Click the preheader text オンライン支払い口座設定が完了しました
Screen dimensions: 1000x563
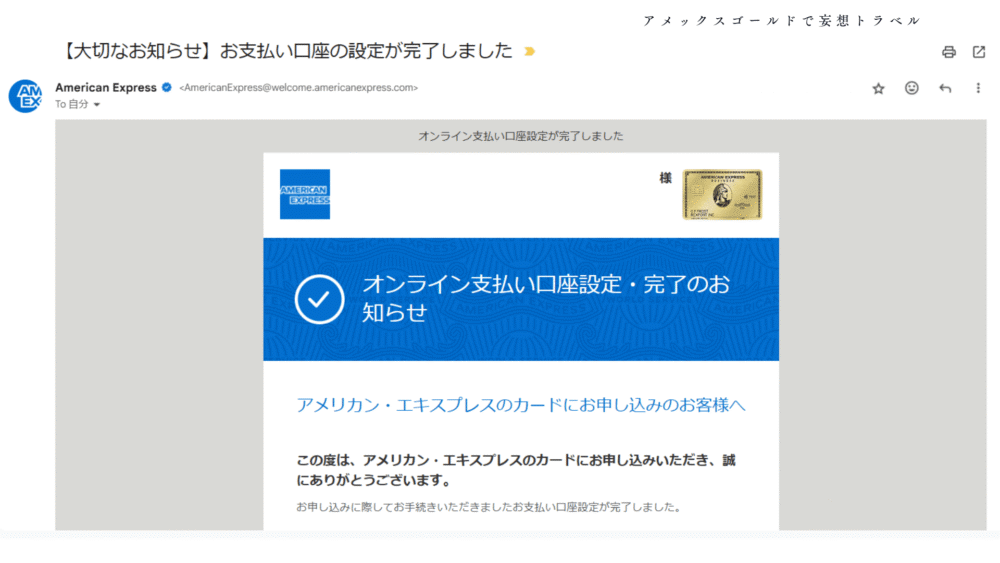520,136
